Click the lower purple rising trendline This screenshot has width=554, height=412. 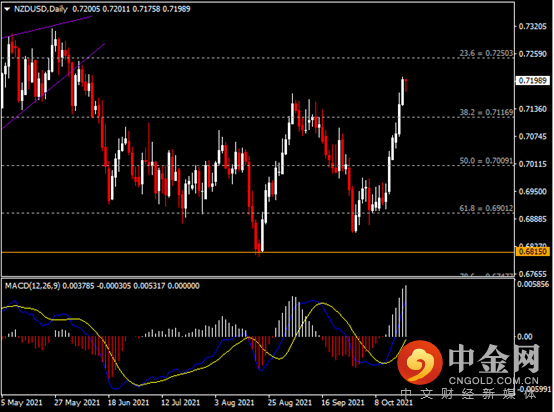click(x=53, y=86)
